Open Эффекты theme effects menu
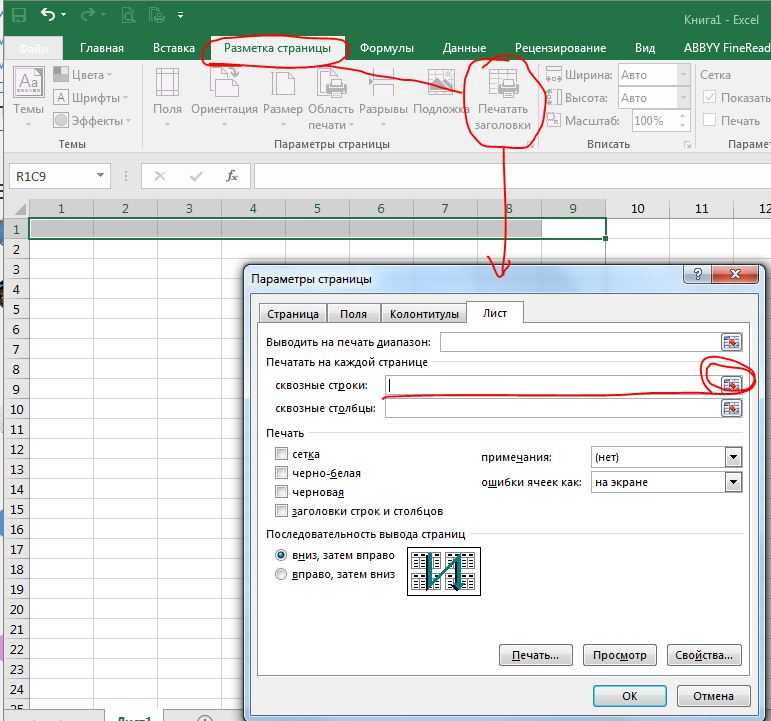 pos(92,120)
